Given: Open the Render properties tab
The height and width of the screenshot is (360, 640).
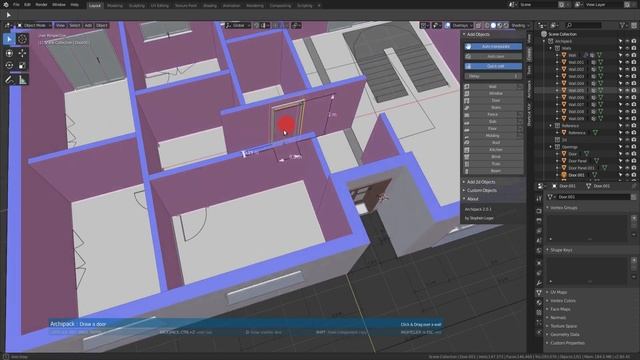Looking at the screenshot, I should point(539,211).
